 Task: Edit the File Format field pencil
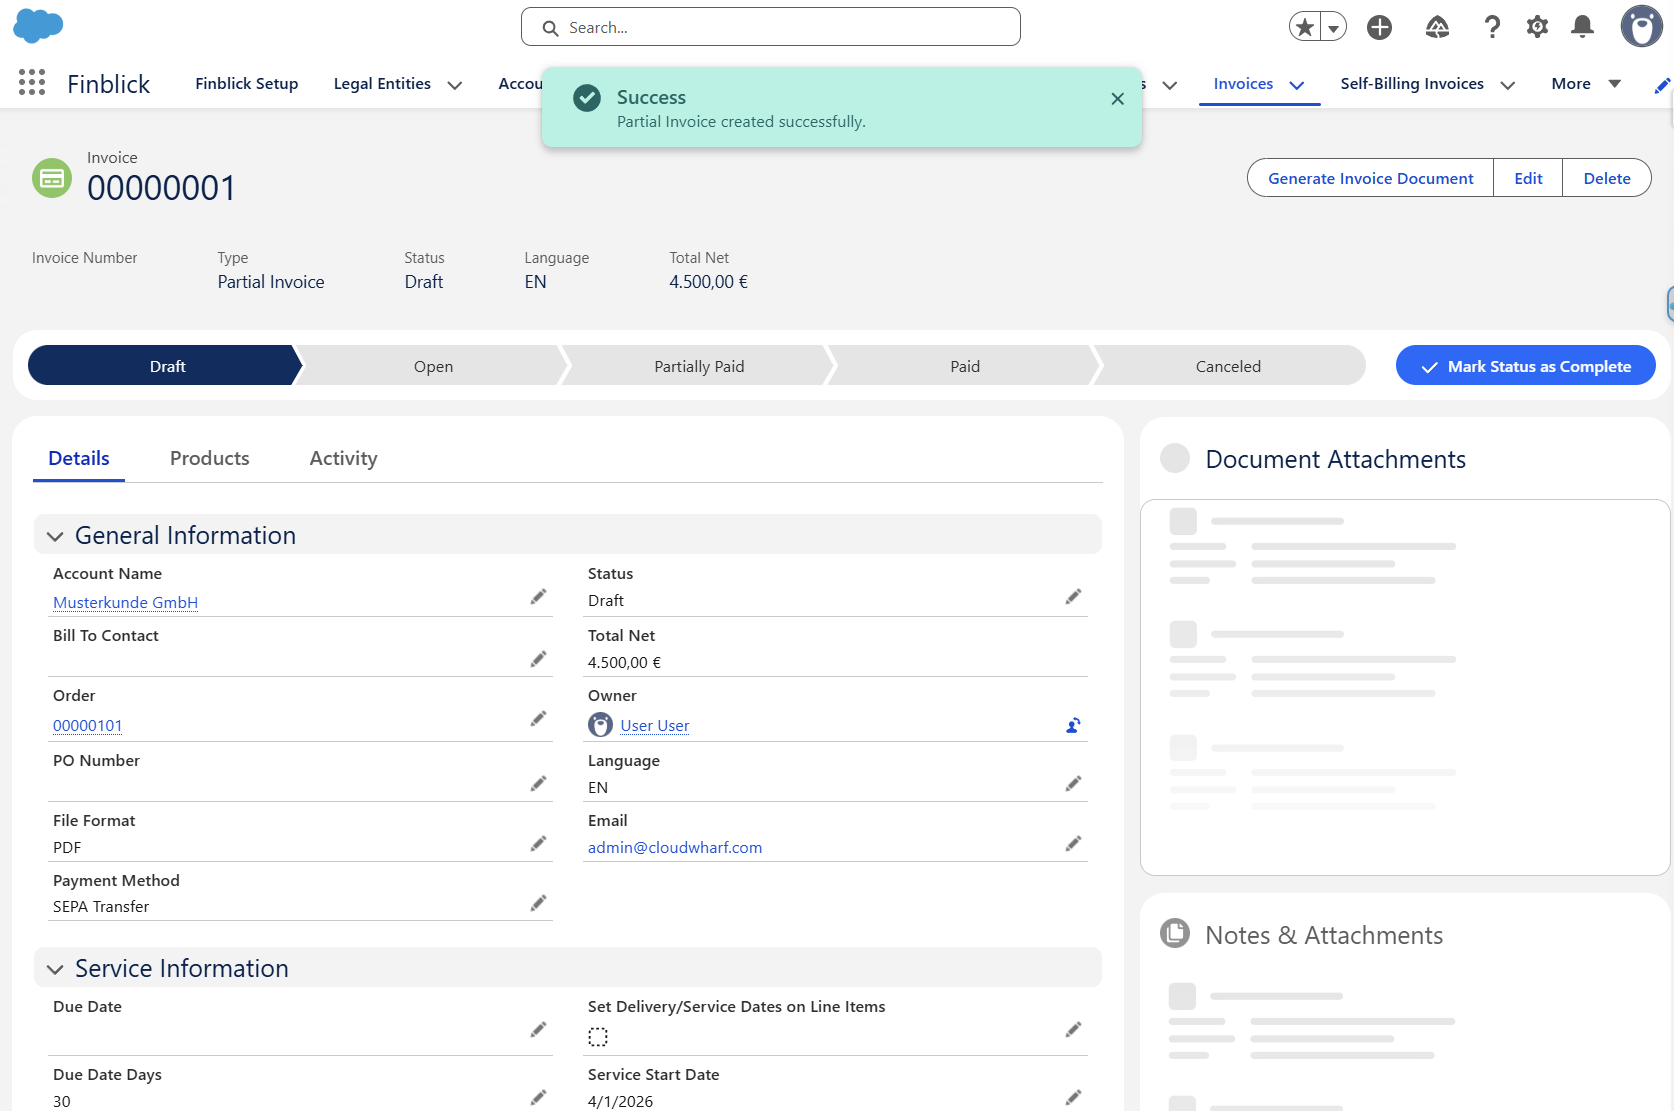coord(538,844)
